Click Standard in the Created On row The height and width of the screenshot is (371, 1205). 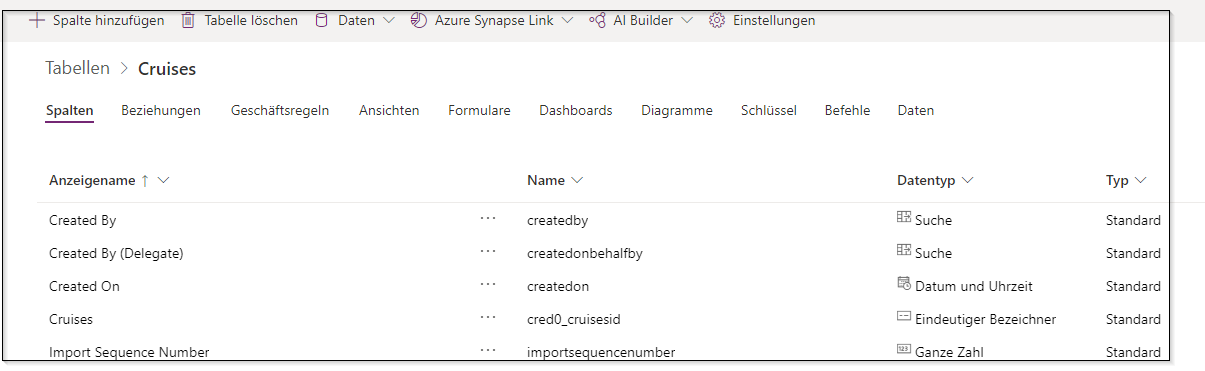tap(1133, 286)
